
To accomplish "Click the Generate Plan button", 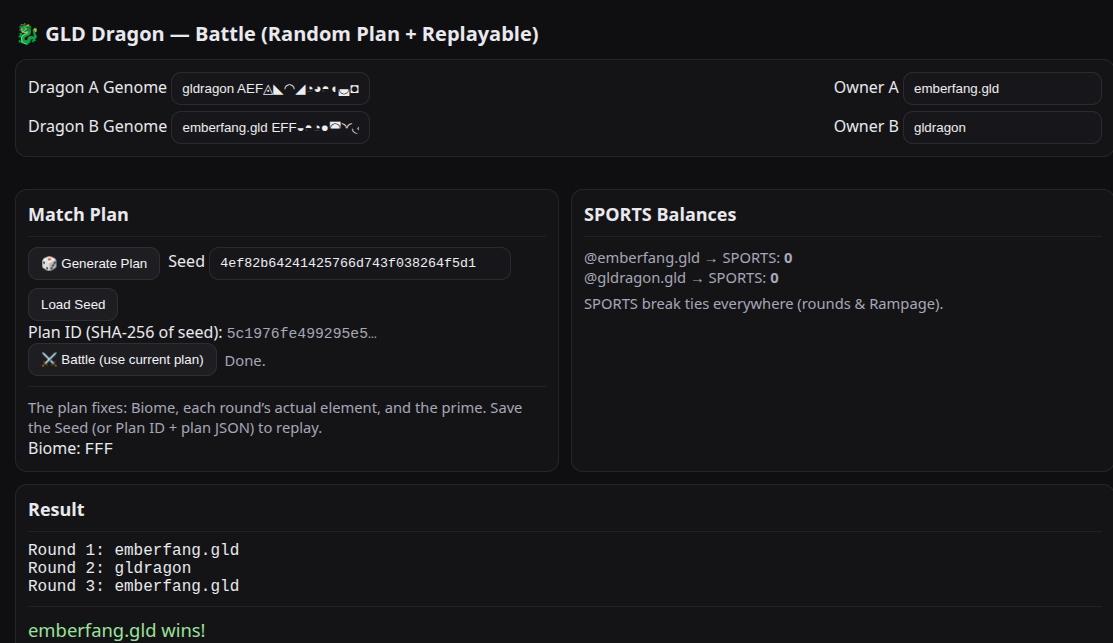I will (x=94, y=263).
